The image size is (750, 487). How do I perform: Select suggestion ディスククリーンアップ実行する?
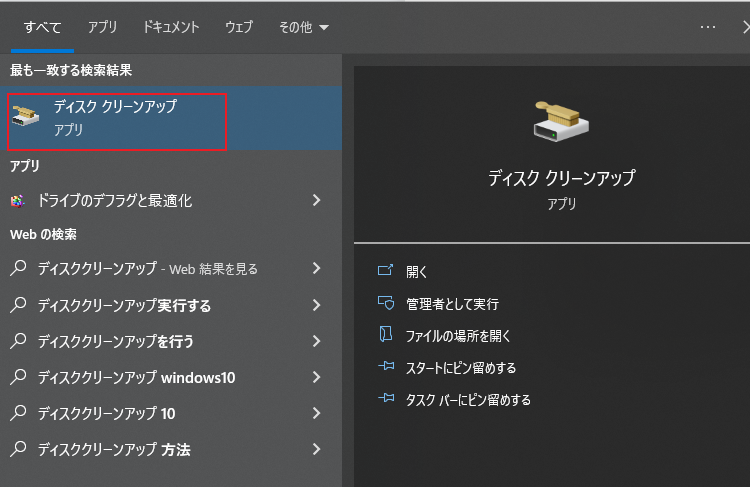(171, 305)
